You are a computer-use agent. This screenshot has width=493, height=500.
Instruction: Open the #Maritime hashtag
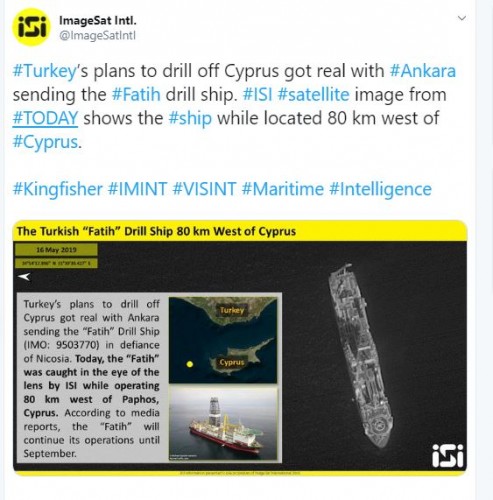coord(282,189)
